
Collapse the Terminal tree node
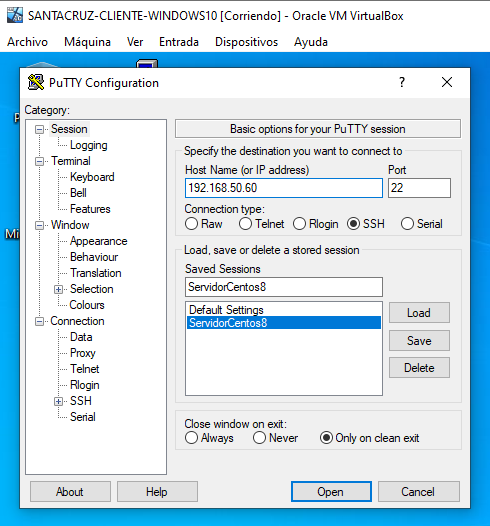tap(40, 162)
